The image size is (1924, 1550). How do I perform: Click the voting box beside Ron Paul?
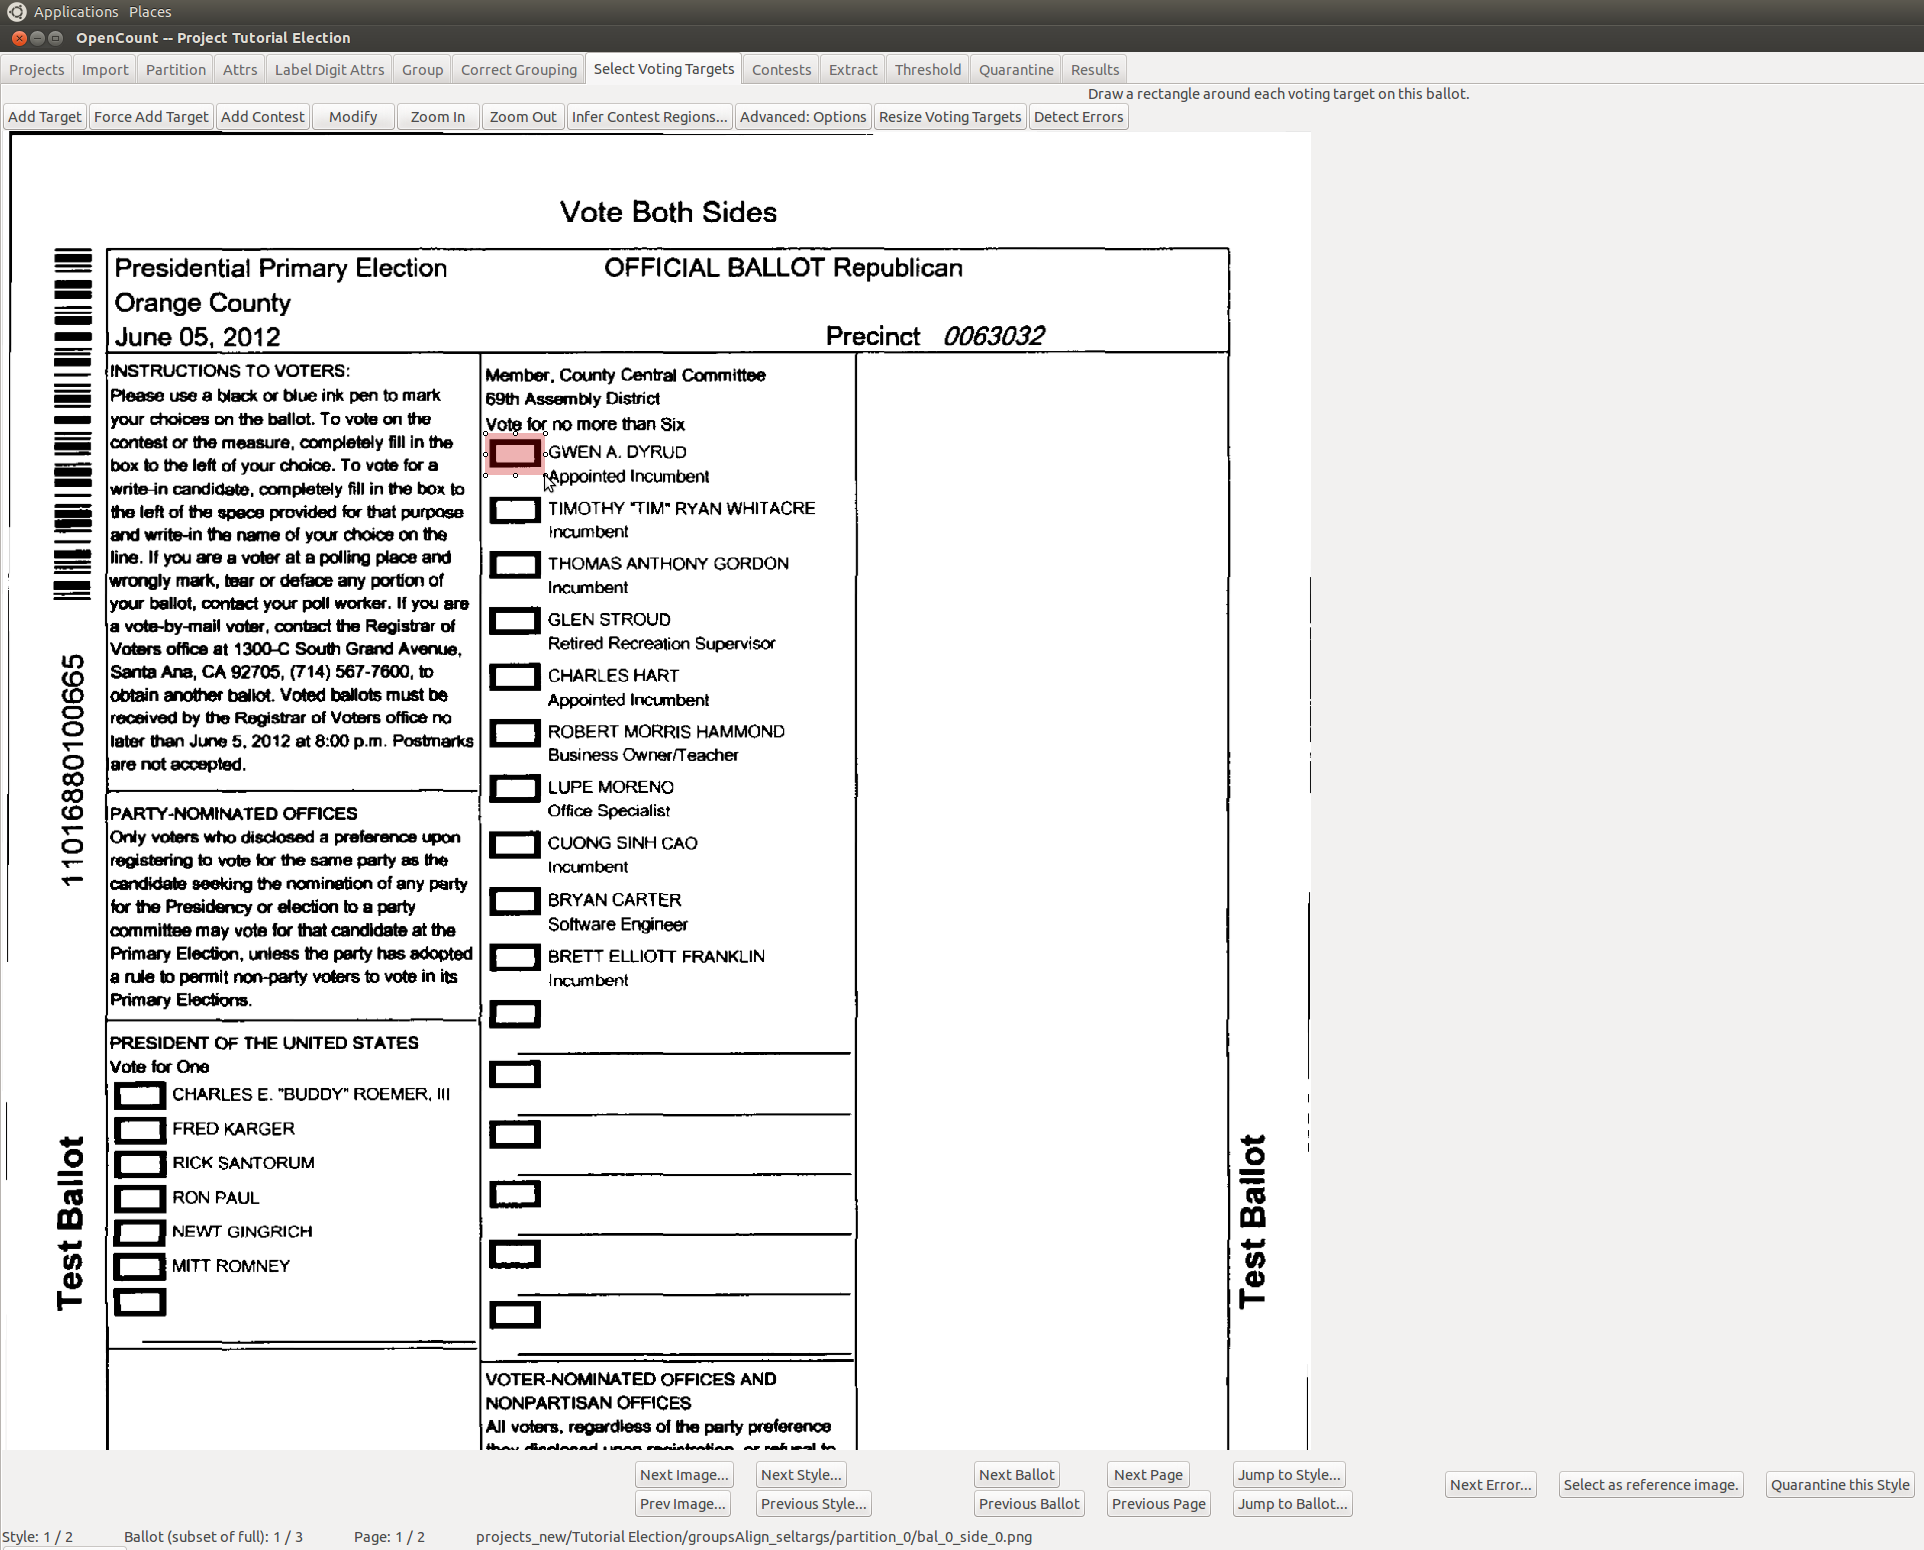[x=139, y=1198]
